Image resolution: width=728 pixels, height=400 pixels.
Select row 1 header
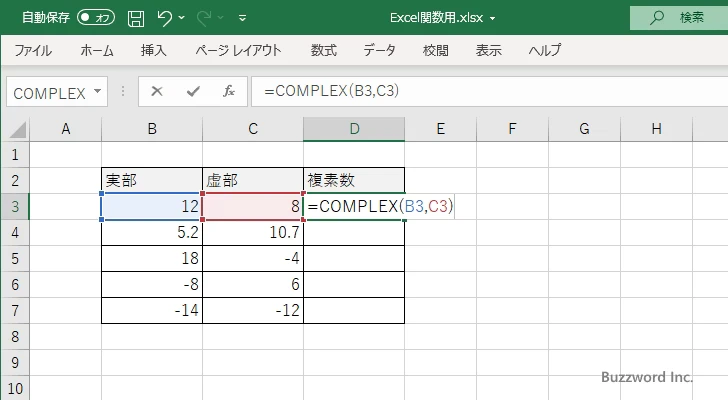[15, 155]
